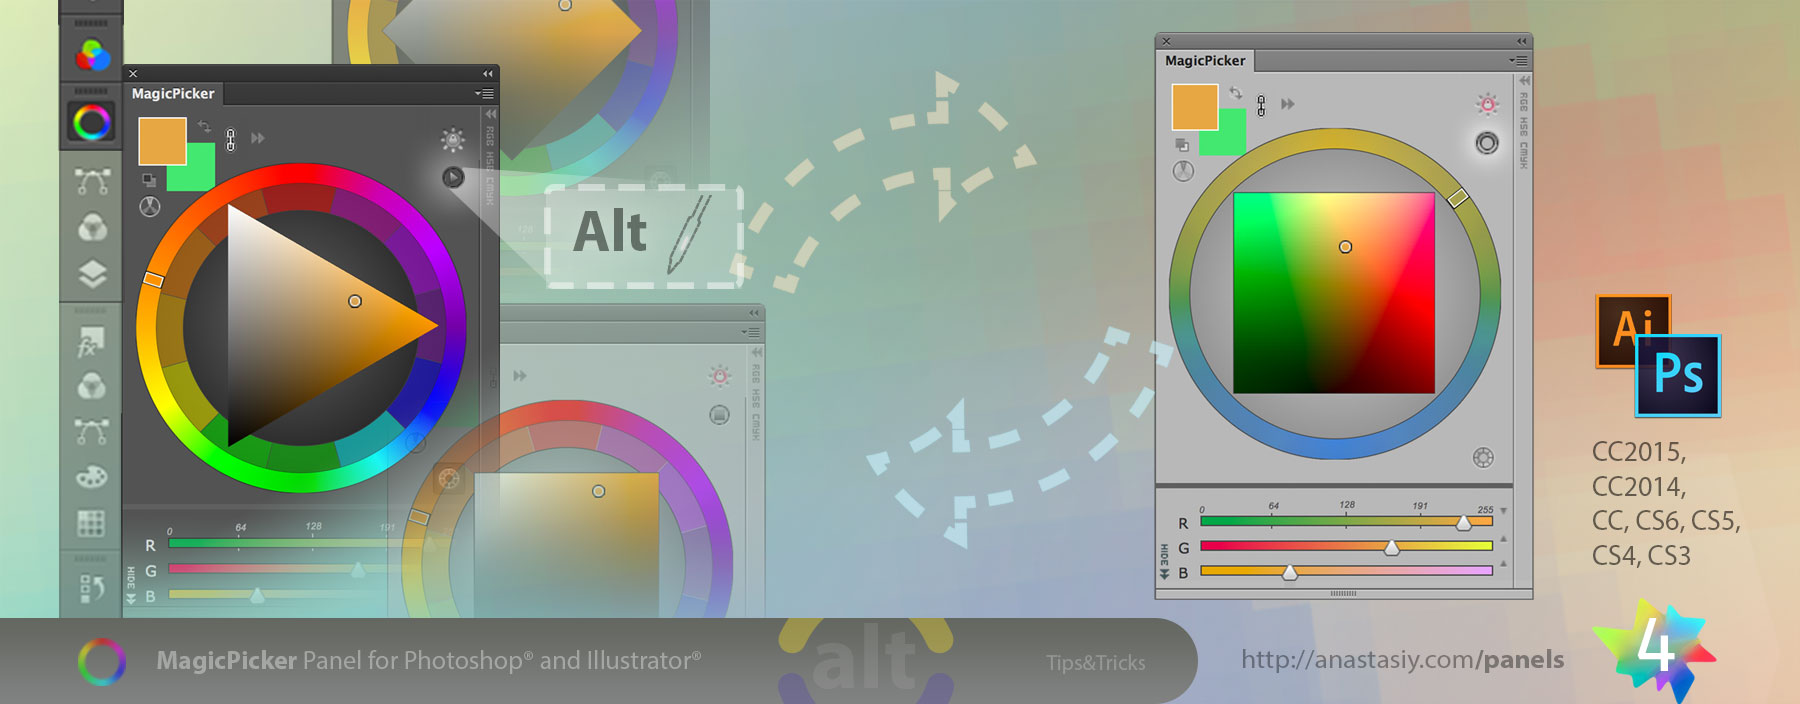Close the light MagicPicker panel
The width and height of the screenshot is (1800, 704).
(x=1166, y=41)
